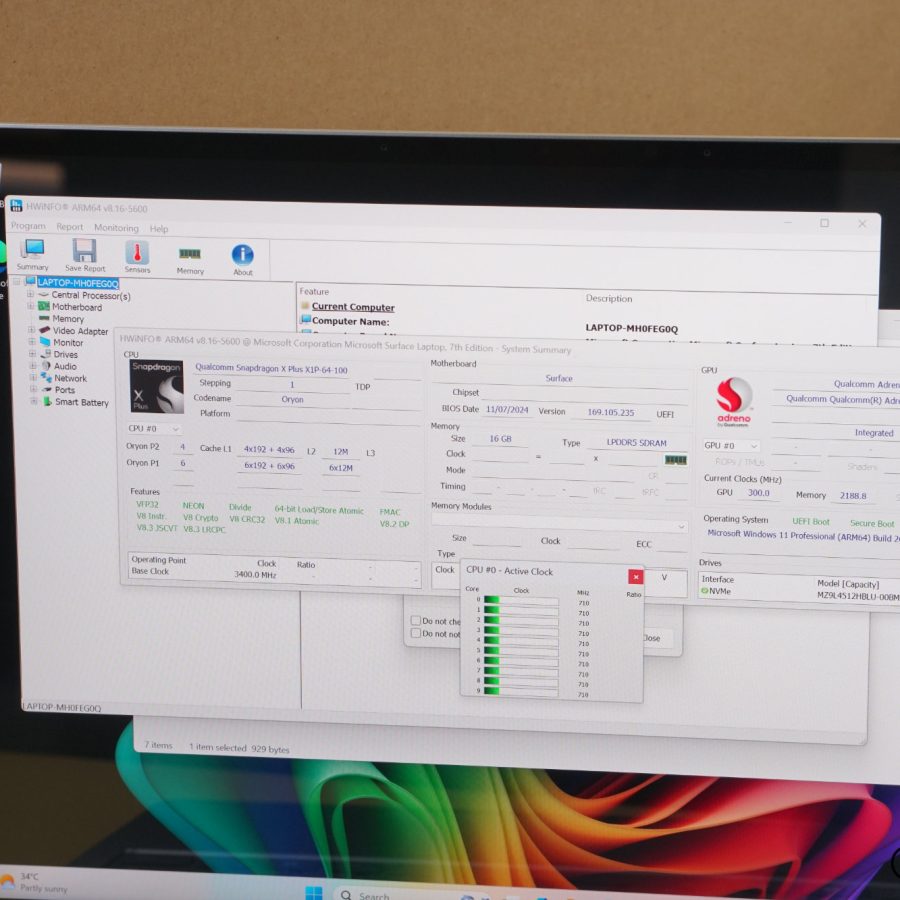Expand the Network tree node
The height and width of the screenshot is (900, 900).
coord(33,377)
